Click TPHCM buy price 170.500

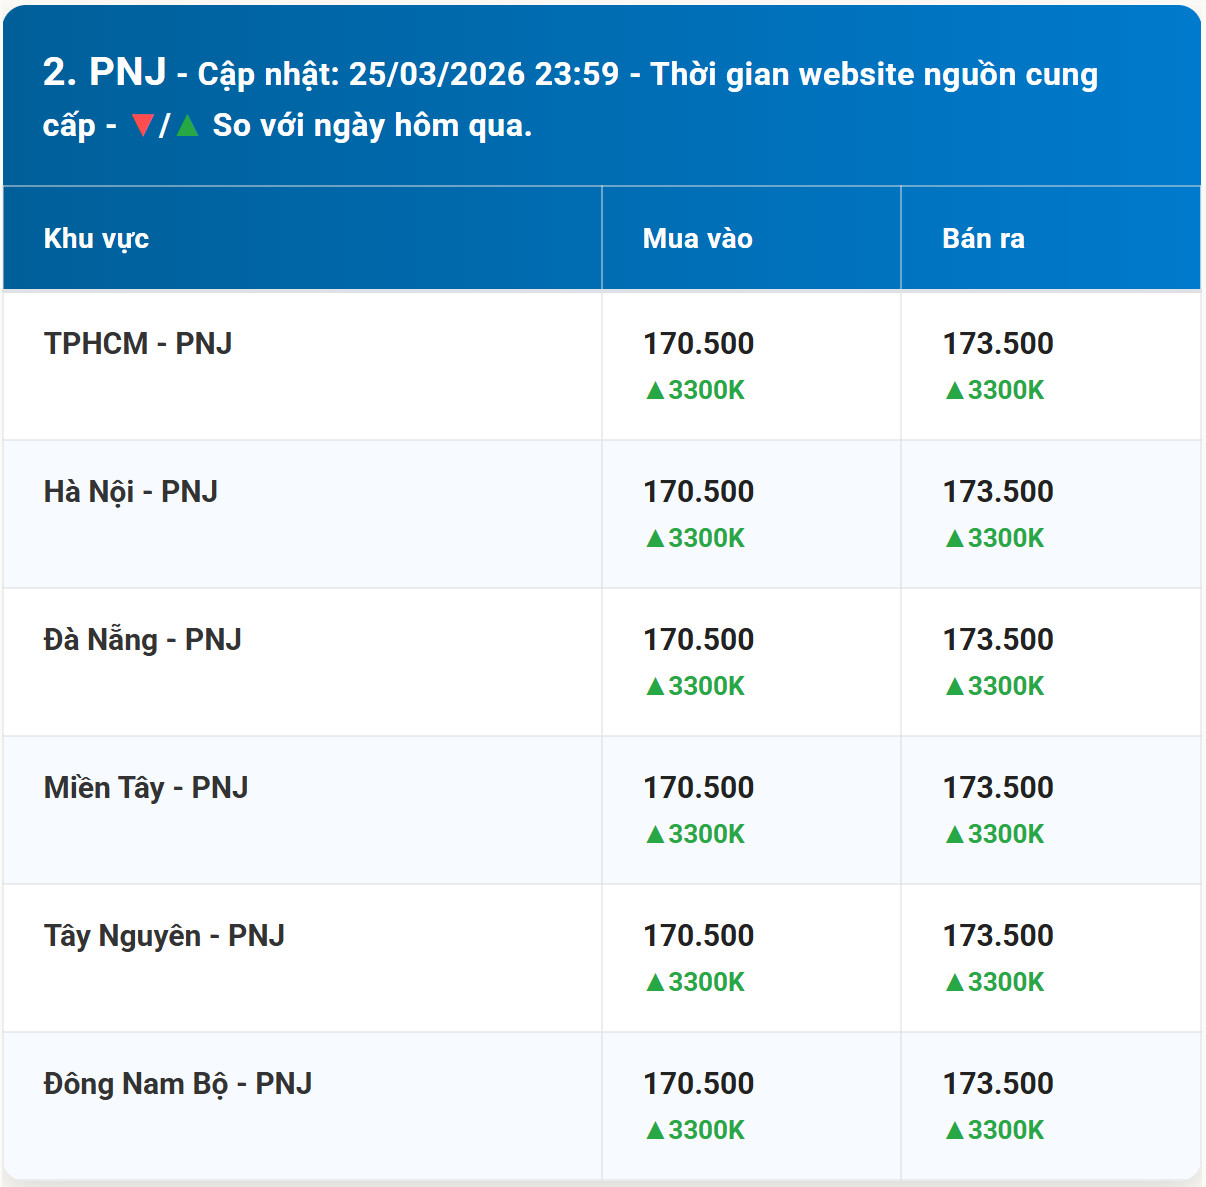pos(698,344)
